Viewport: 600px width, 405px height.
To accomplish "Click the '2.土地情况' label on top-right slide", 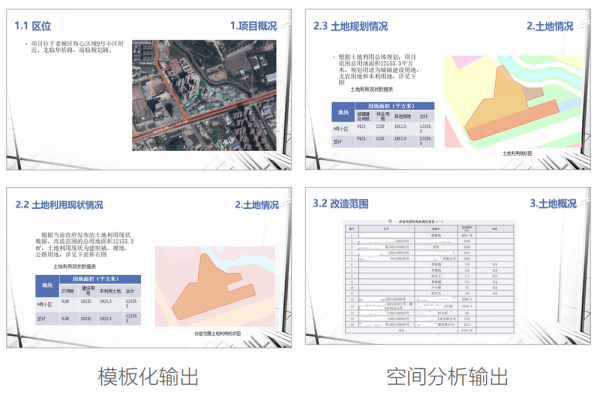I will tap(553, 26).
